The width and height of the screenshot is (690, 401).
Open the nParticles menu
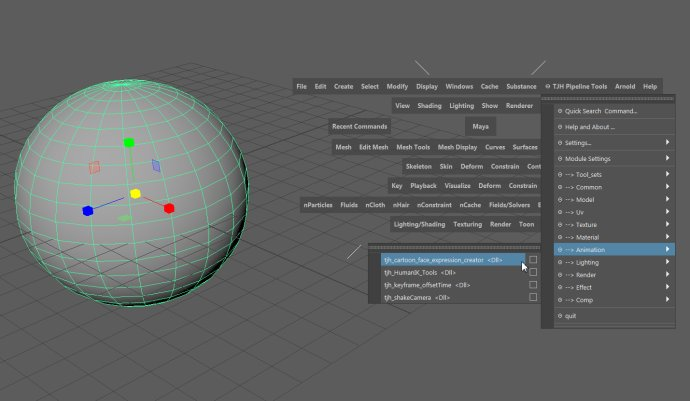318,205
